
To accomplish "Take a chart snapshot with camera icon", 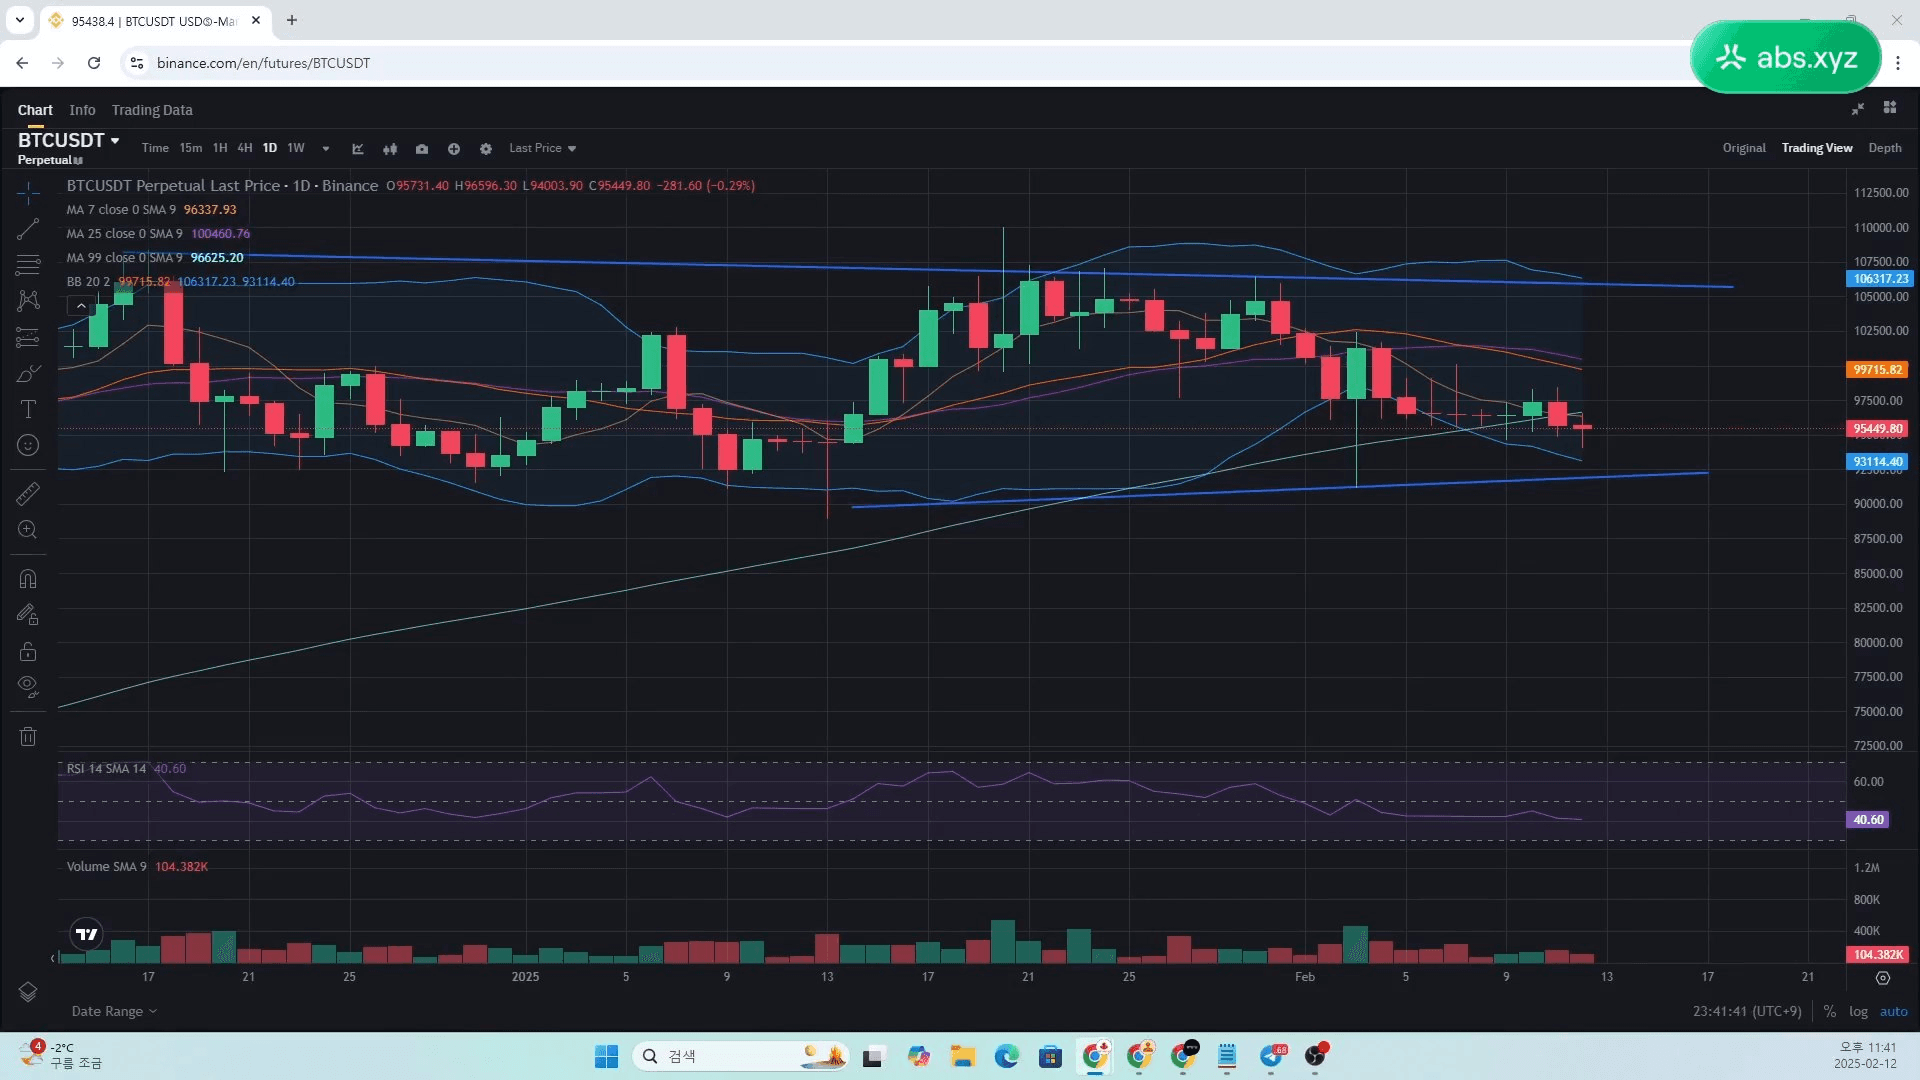I will coord(422,148).
